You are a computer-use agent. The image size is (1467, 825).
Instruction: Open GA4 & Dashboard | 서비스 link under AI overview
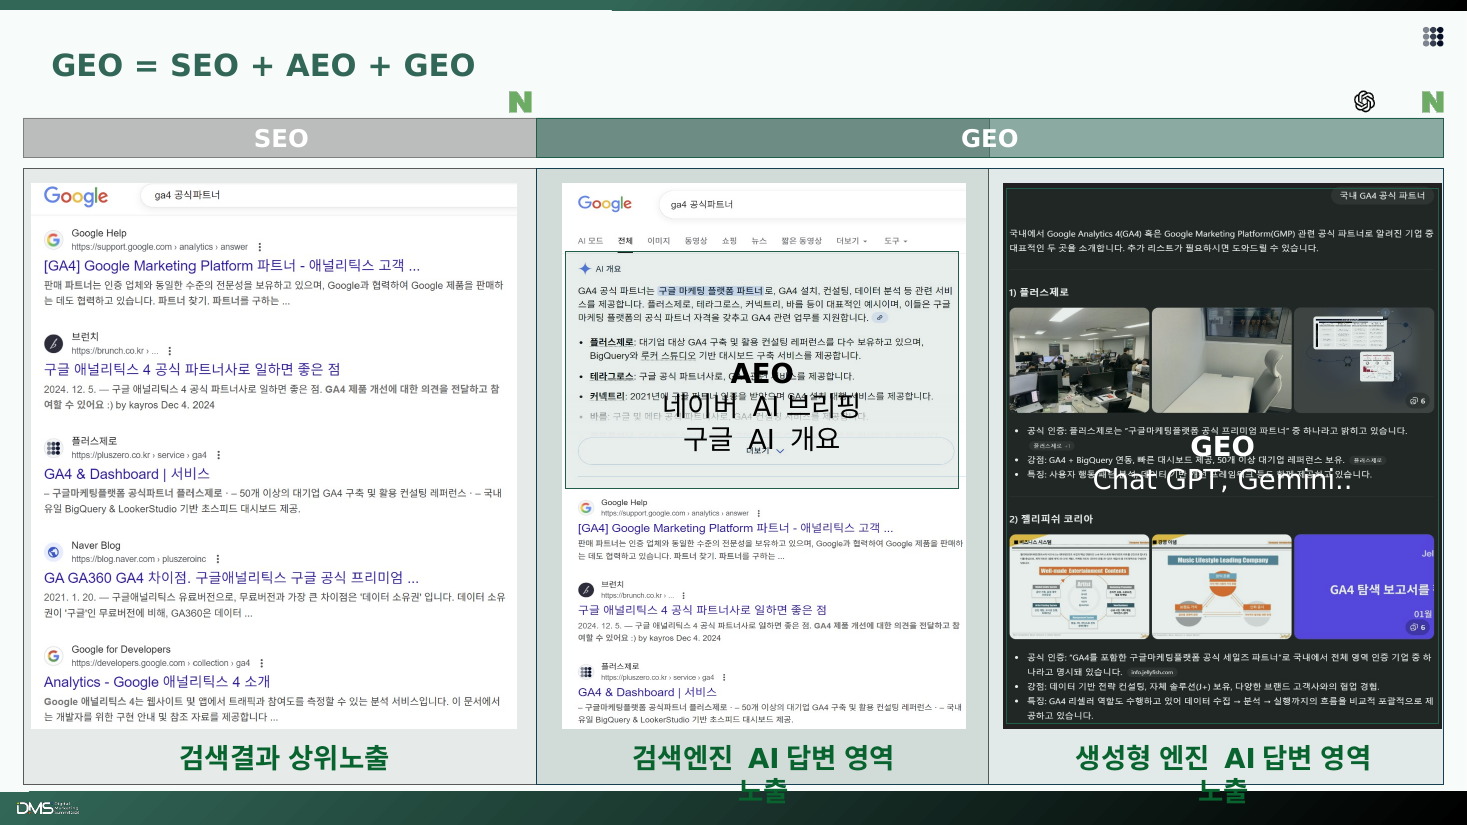[x=647, y=692]
